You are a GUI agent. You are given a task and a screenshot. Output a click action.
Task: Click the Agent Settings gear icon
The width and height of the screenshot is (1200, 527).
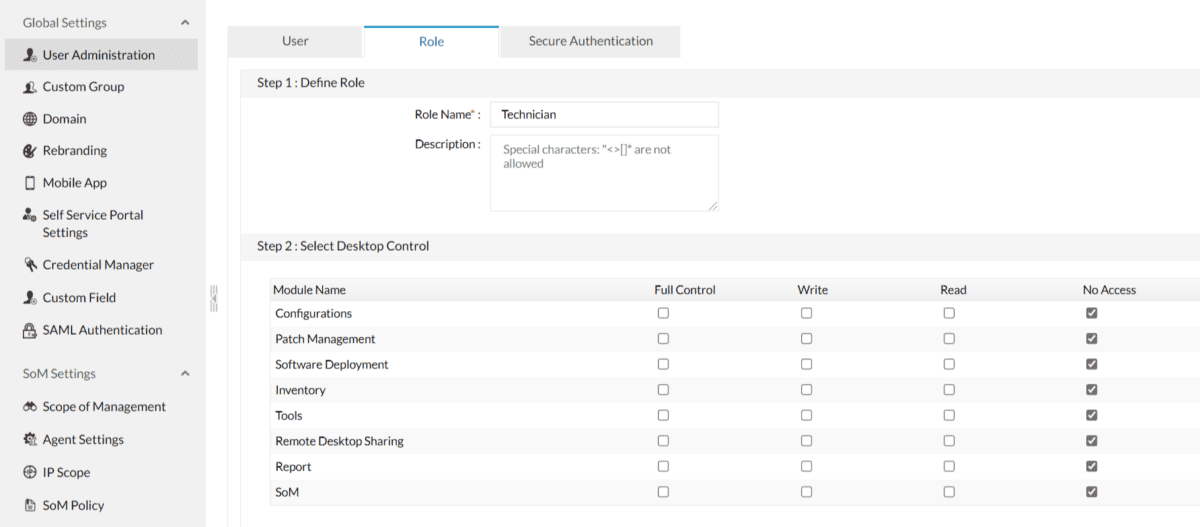[30, 440]
